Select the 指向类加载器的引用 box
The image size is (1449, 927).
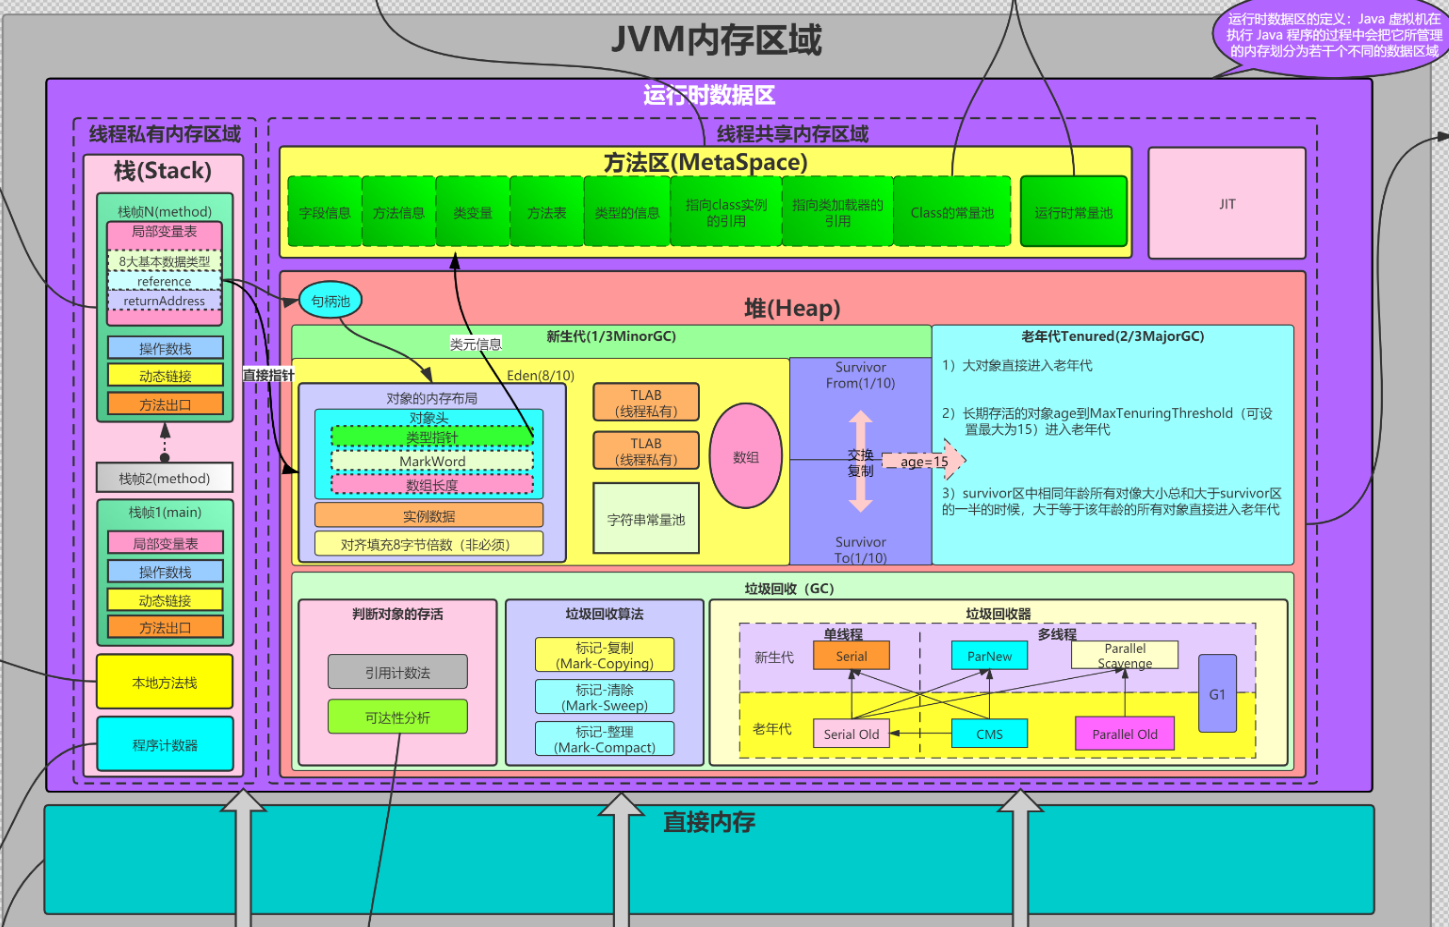coord(838,212)
